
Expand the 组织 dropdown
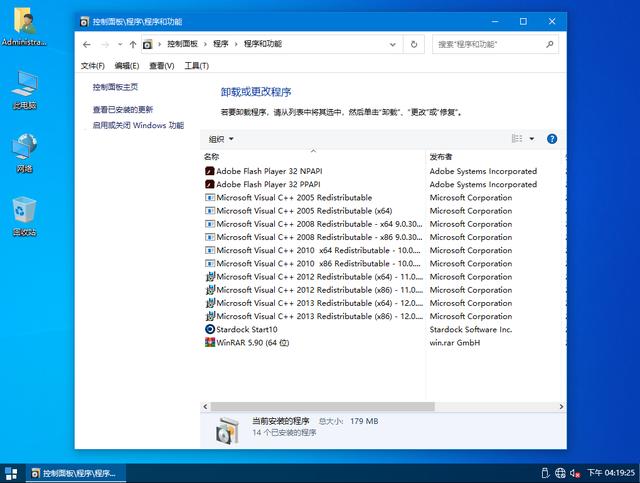click(221, 139)
